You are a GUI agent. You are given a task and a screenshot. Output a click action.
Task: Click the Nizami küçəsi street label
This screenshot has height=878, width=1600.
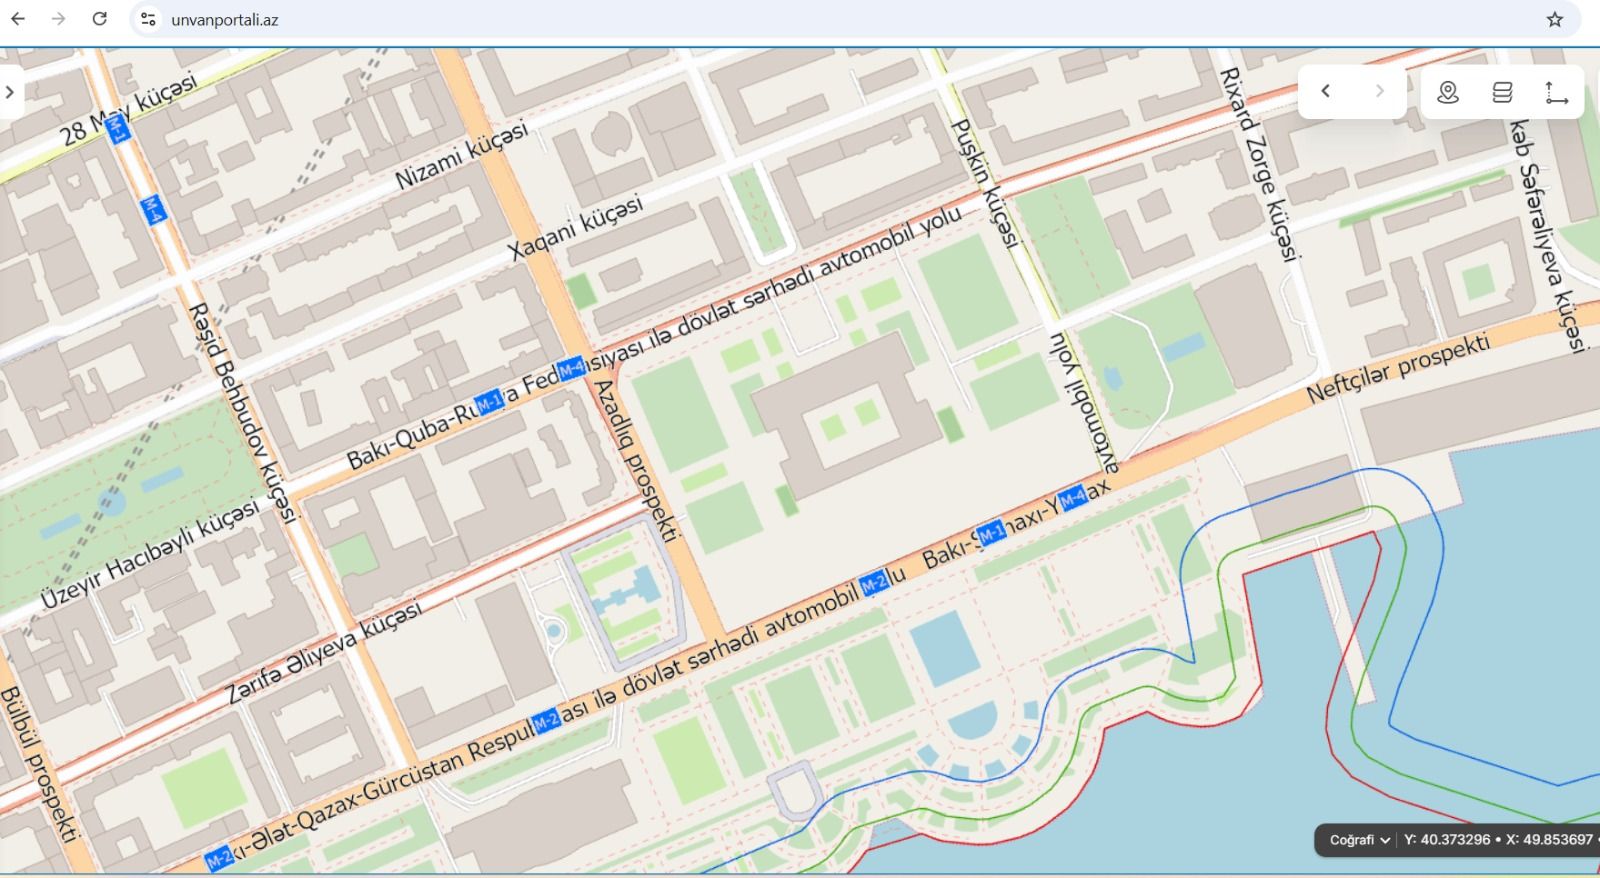tap(461, 157)
